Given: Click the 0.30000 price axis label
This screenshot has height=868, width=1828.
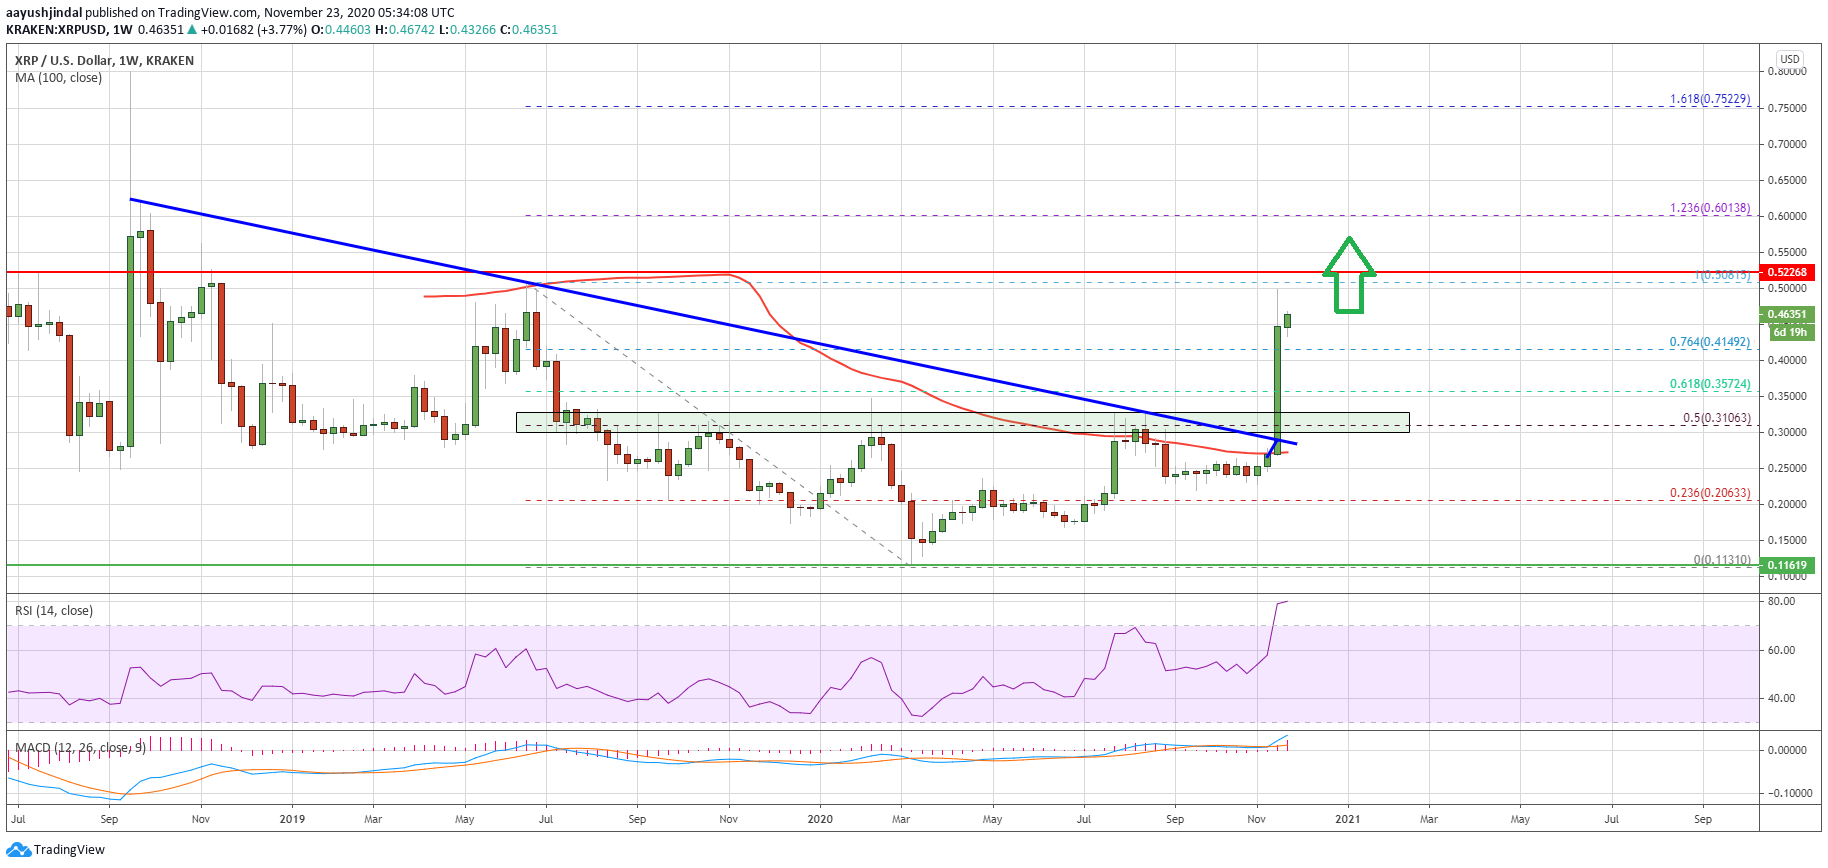Looking at the screenshot, I should coord(1787,432).
